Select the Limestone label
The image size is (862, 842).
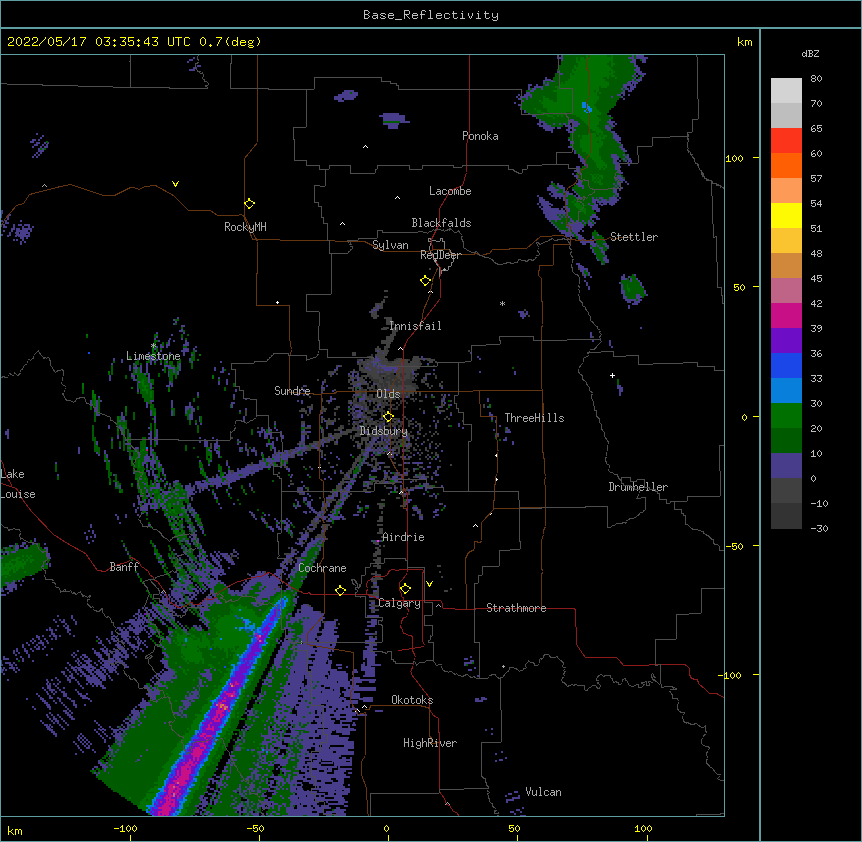tap(153, 356)
